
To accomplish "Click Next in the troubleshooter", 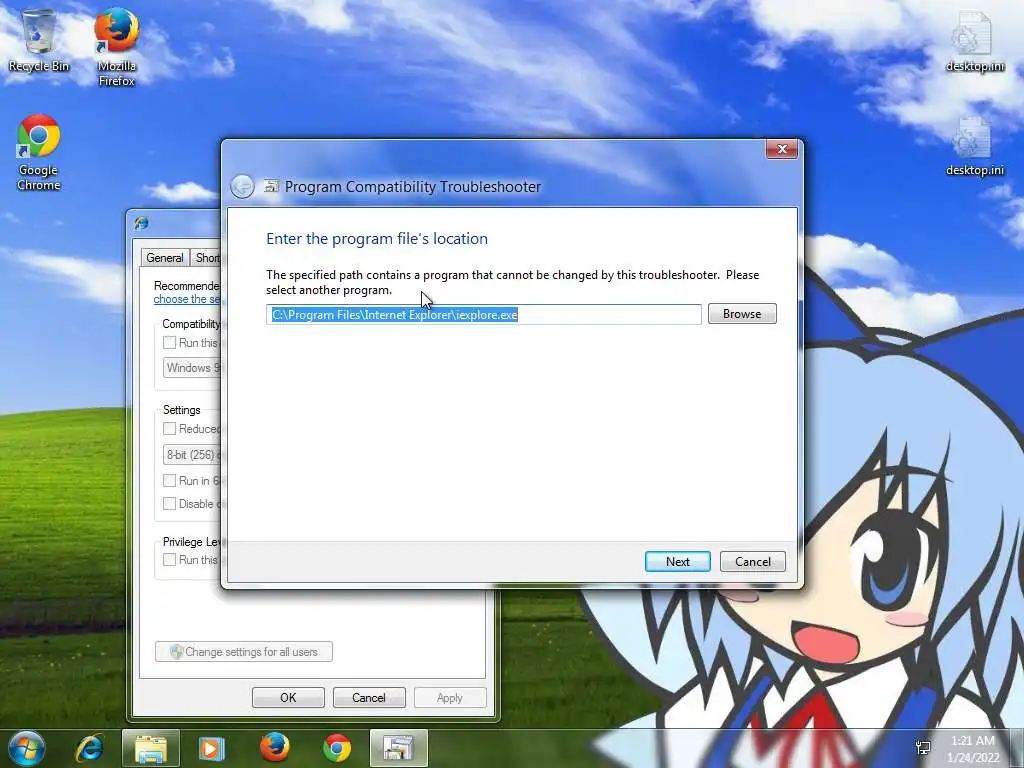I will [677, 562].
